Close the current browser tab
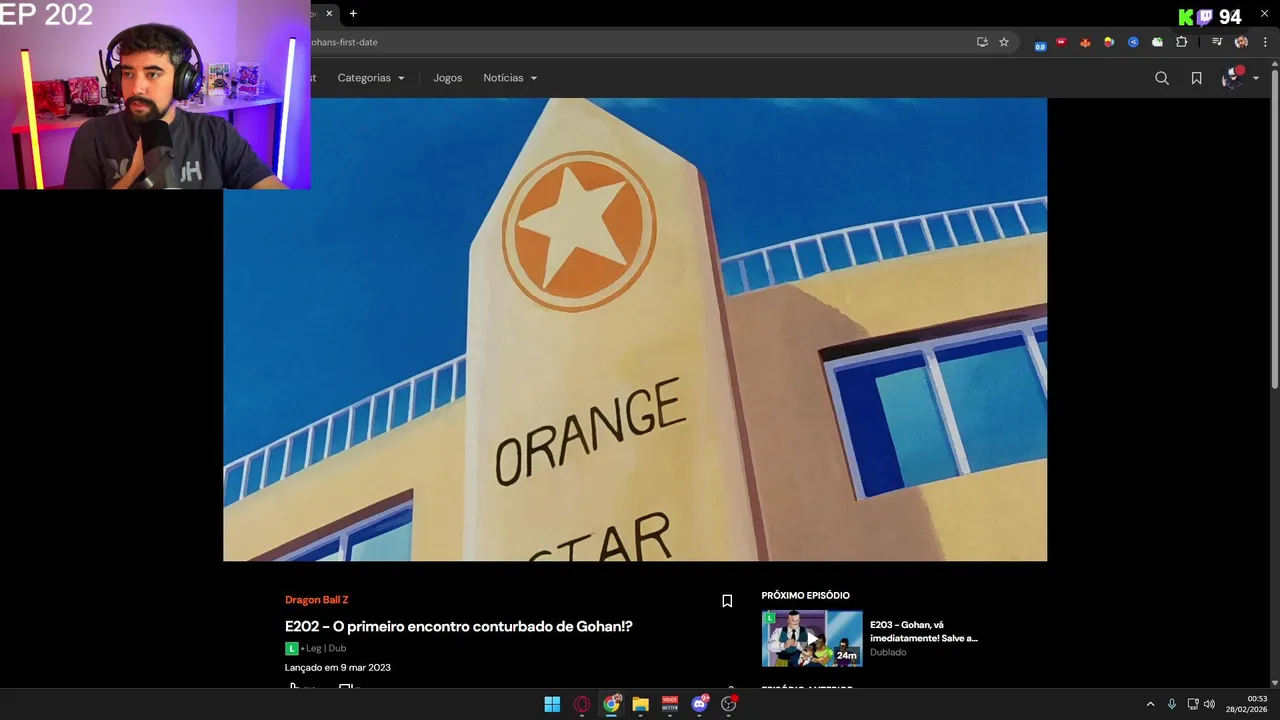1280x720 pixels. coord(328,14)
